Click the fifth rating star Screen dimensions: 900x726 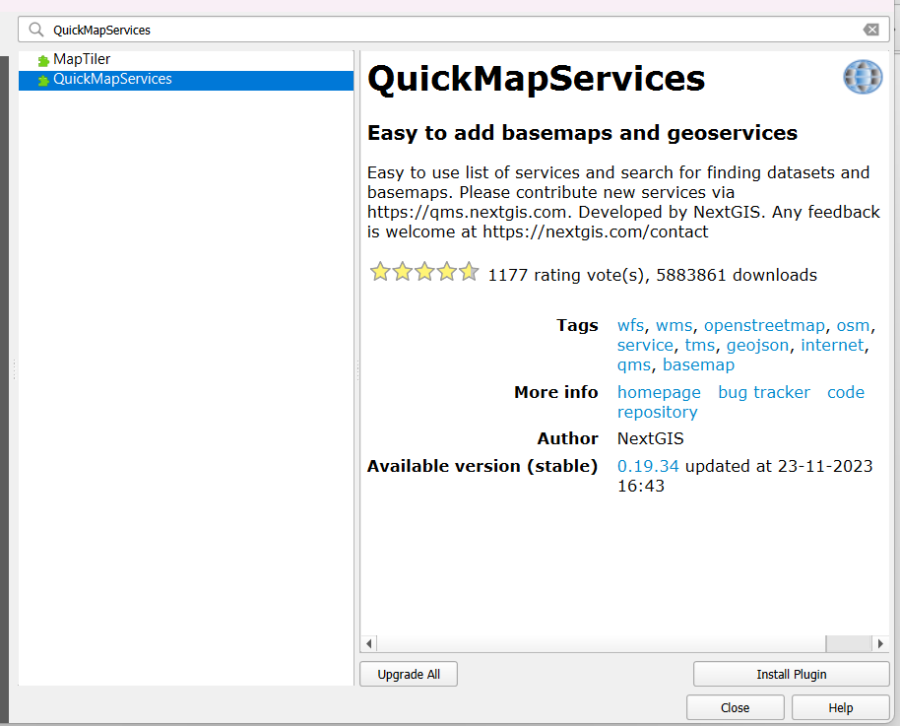coord(469,272)
